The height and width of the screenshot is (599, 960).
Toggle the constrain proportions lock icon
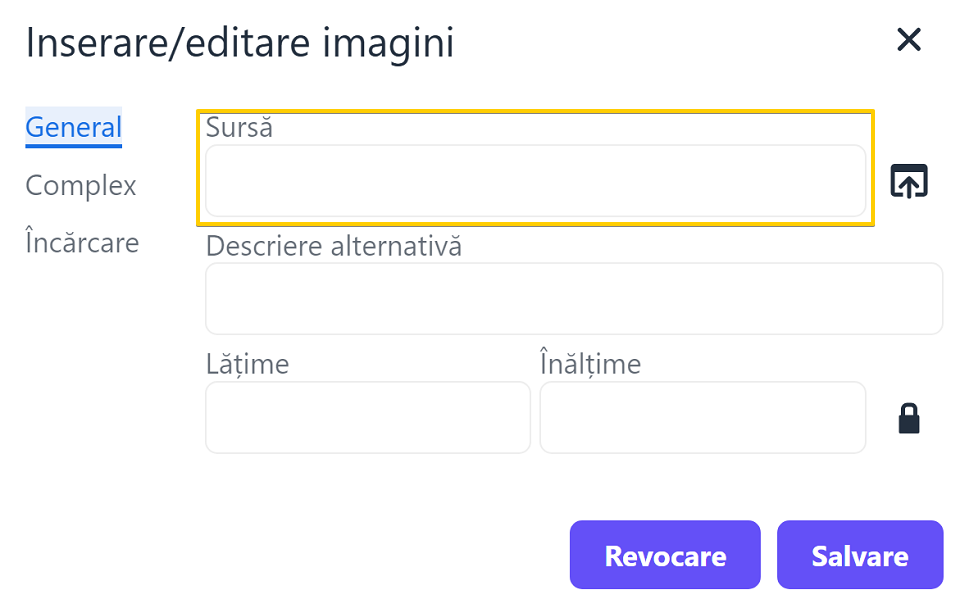click(909, 418)
